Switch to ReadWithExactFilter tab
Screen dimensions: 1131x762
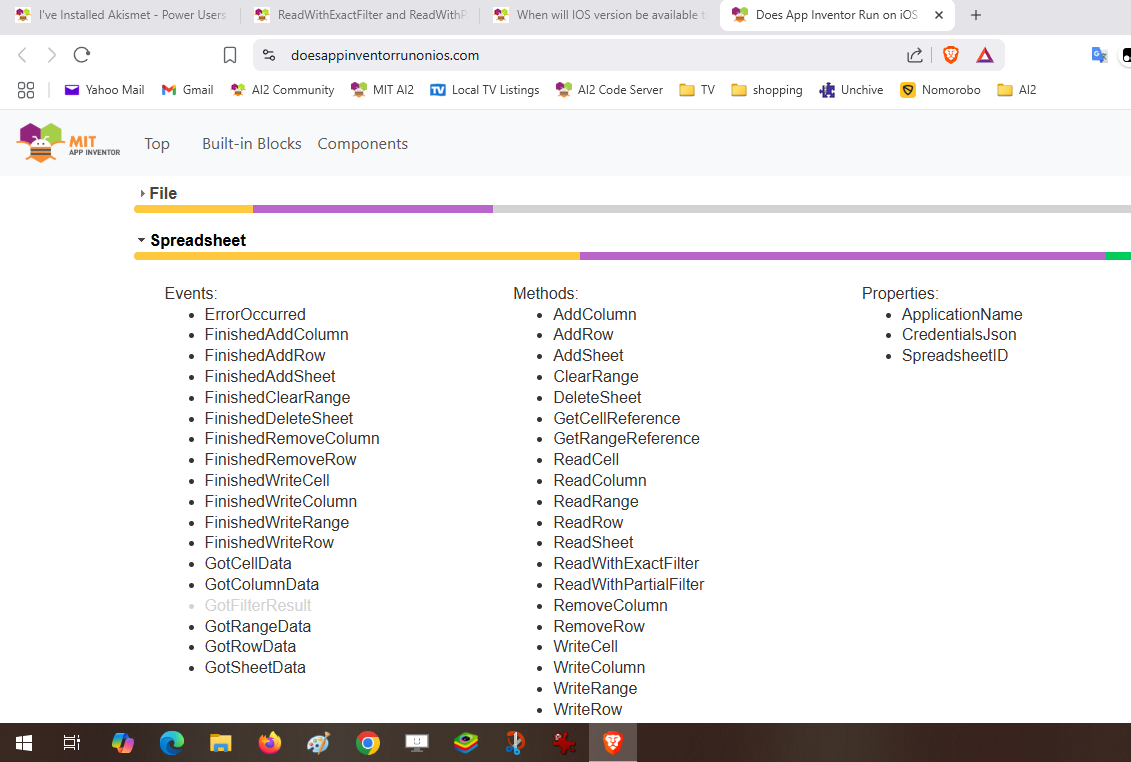click(x=362, y=15)
